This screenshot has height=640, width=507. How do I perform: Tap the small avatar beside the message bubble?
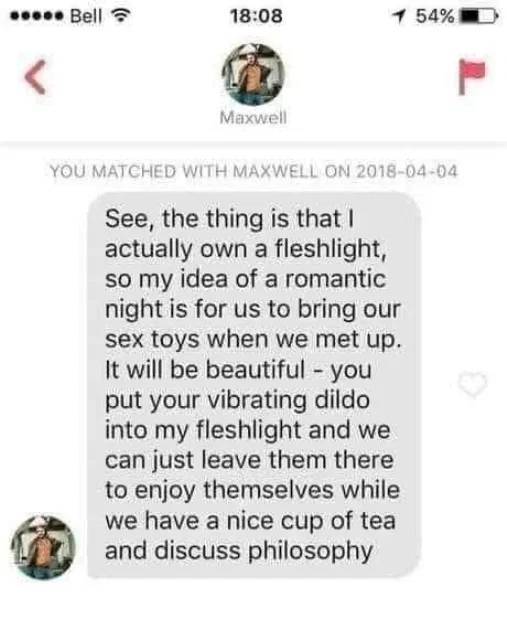pos(43,547)
